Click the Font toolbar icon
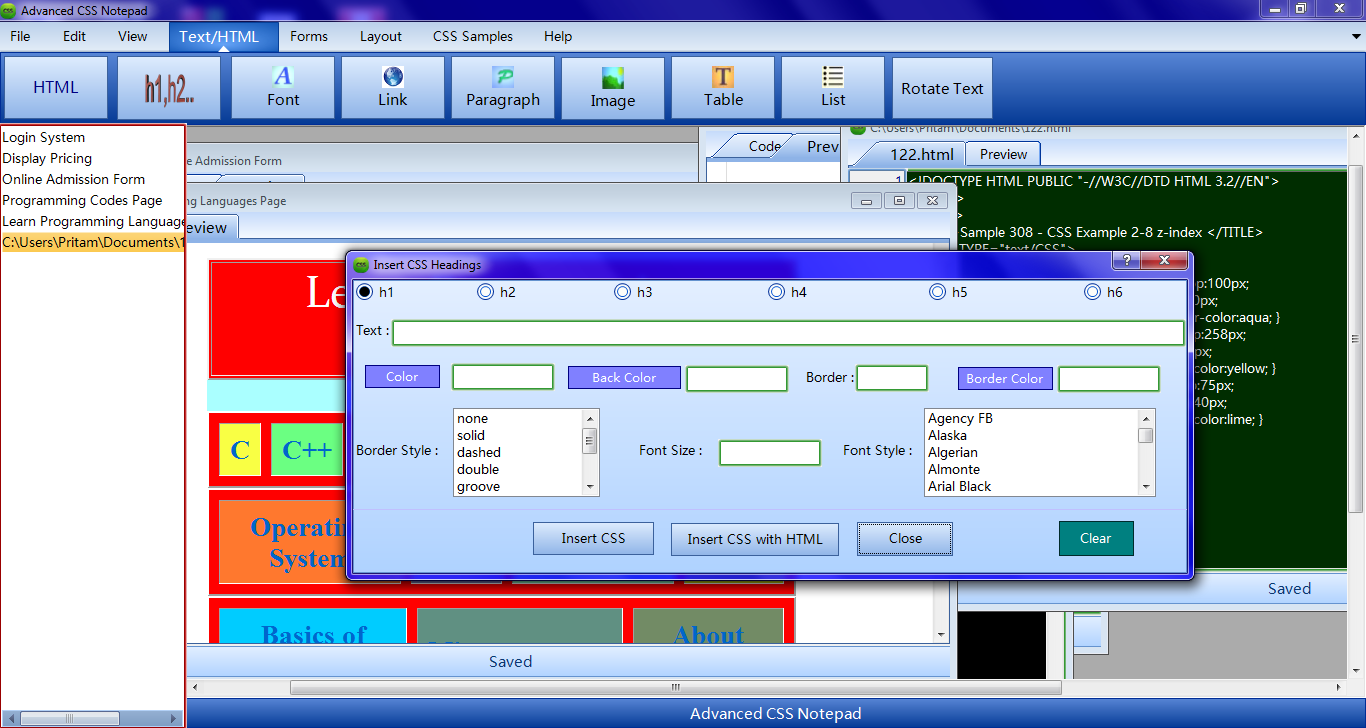This screenshot has height=728, width=1366. (282, 87)
